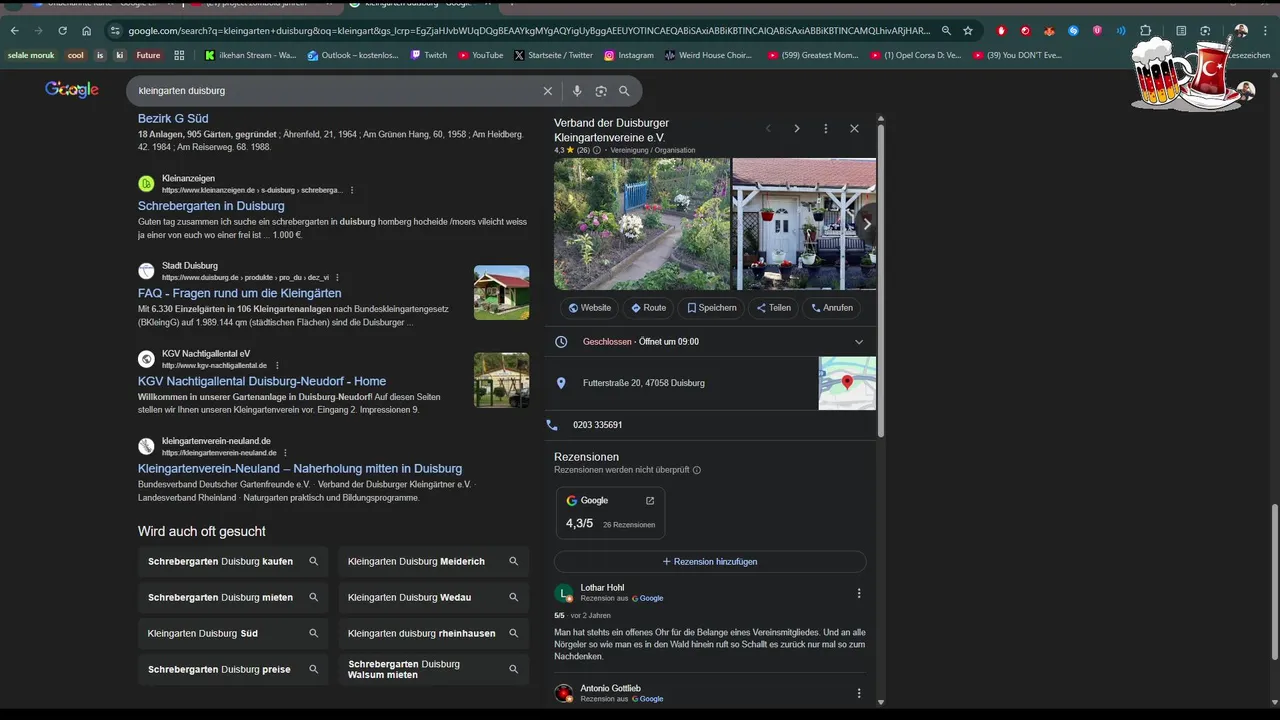Open Google Lens image search icon
This screenshot has height=720, width=1280.
601,91
